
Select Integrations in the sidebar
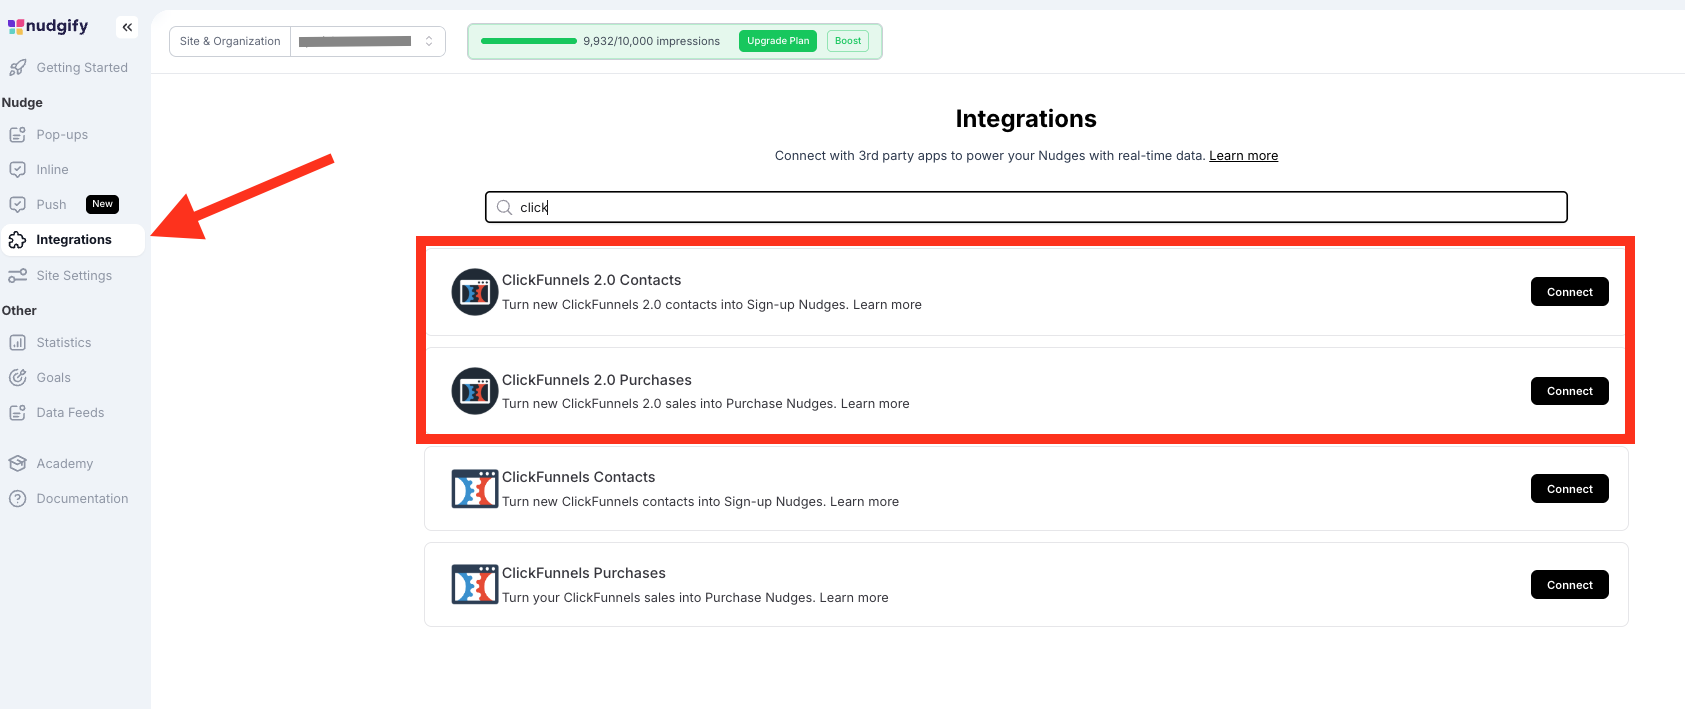click(73, 240)
